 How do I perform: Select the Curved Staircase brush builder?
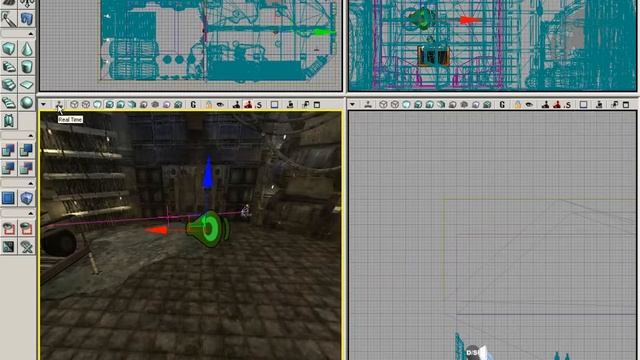[x=9, y=67]
